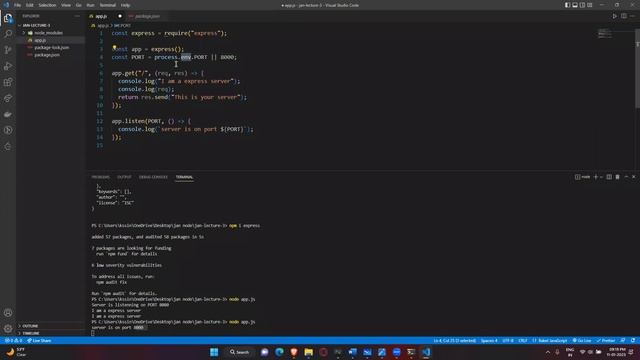The image size is (640, 360).
Task: Toggle the secondary side bar layout button
Action: pyautogui.click(x=582, y=5)
